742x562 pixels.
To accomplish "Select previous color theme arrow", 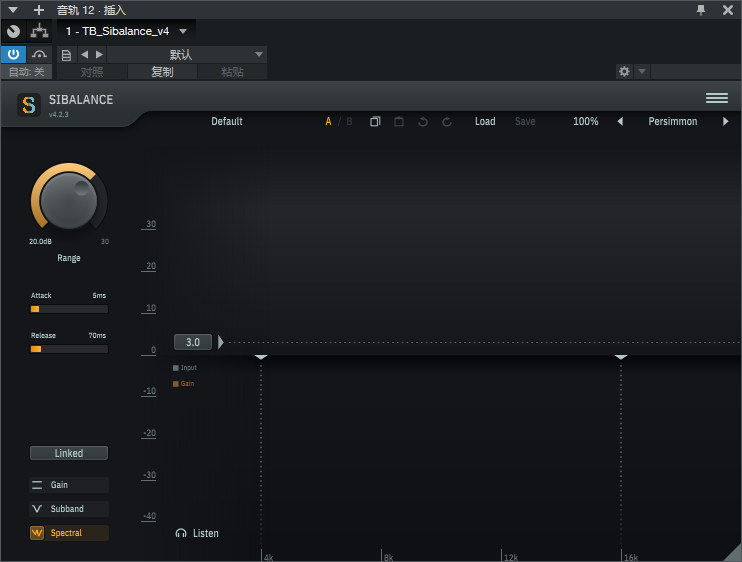I will (620, 122).
